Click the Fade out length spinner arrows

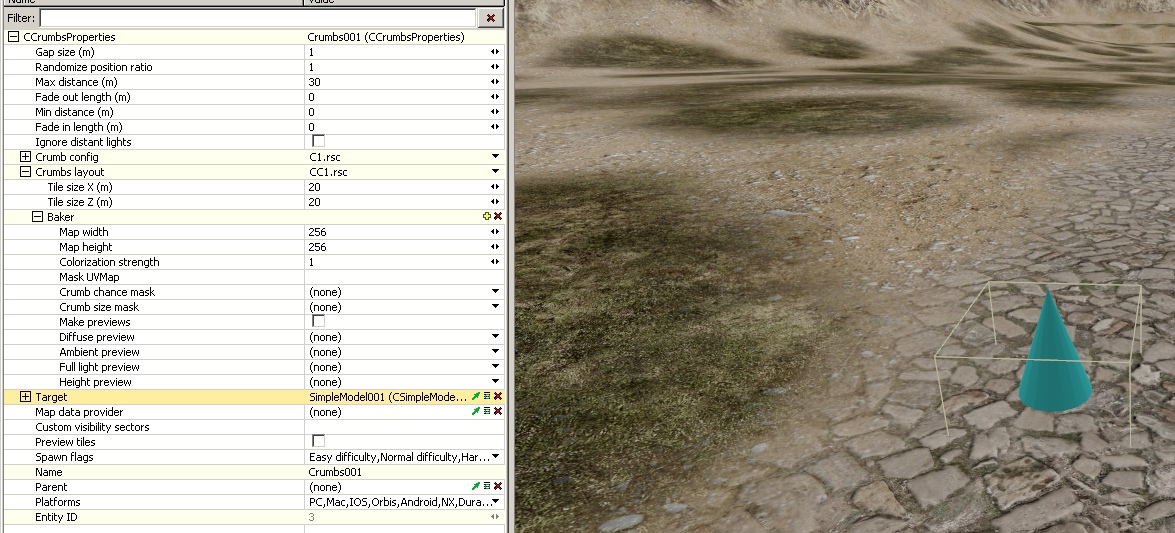pos(495,97)
